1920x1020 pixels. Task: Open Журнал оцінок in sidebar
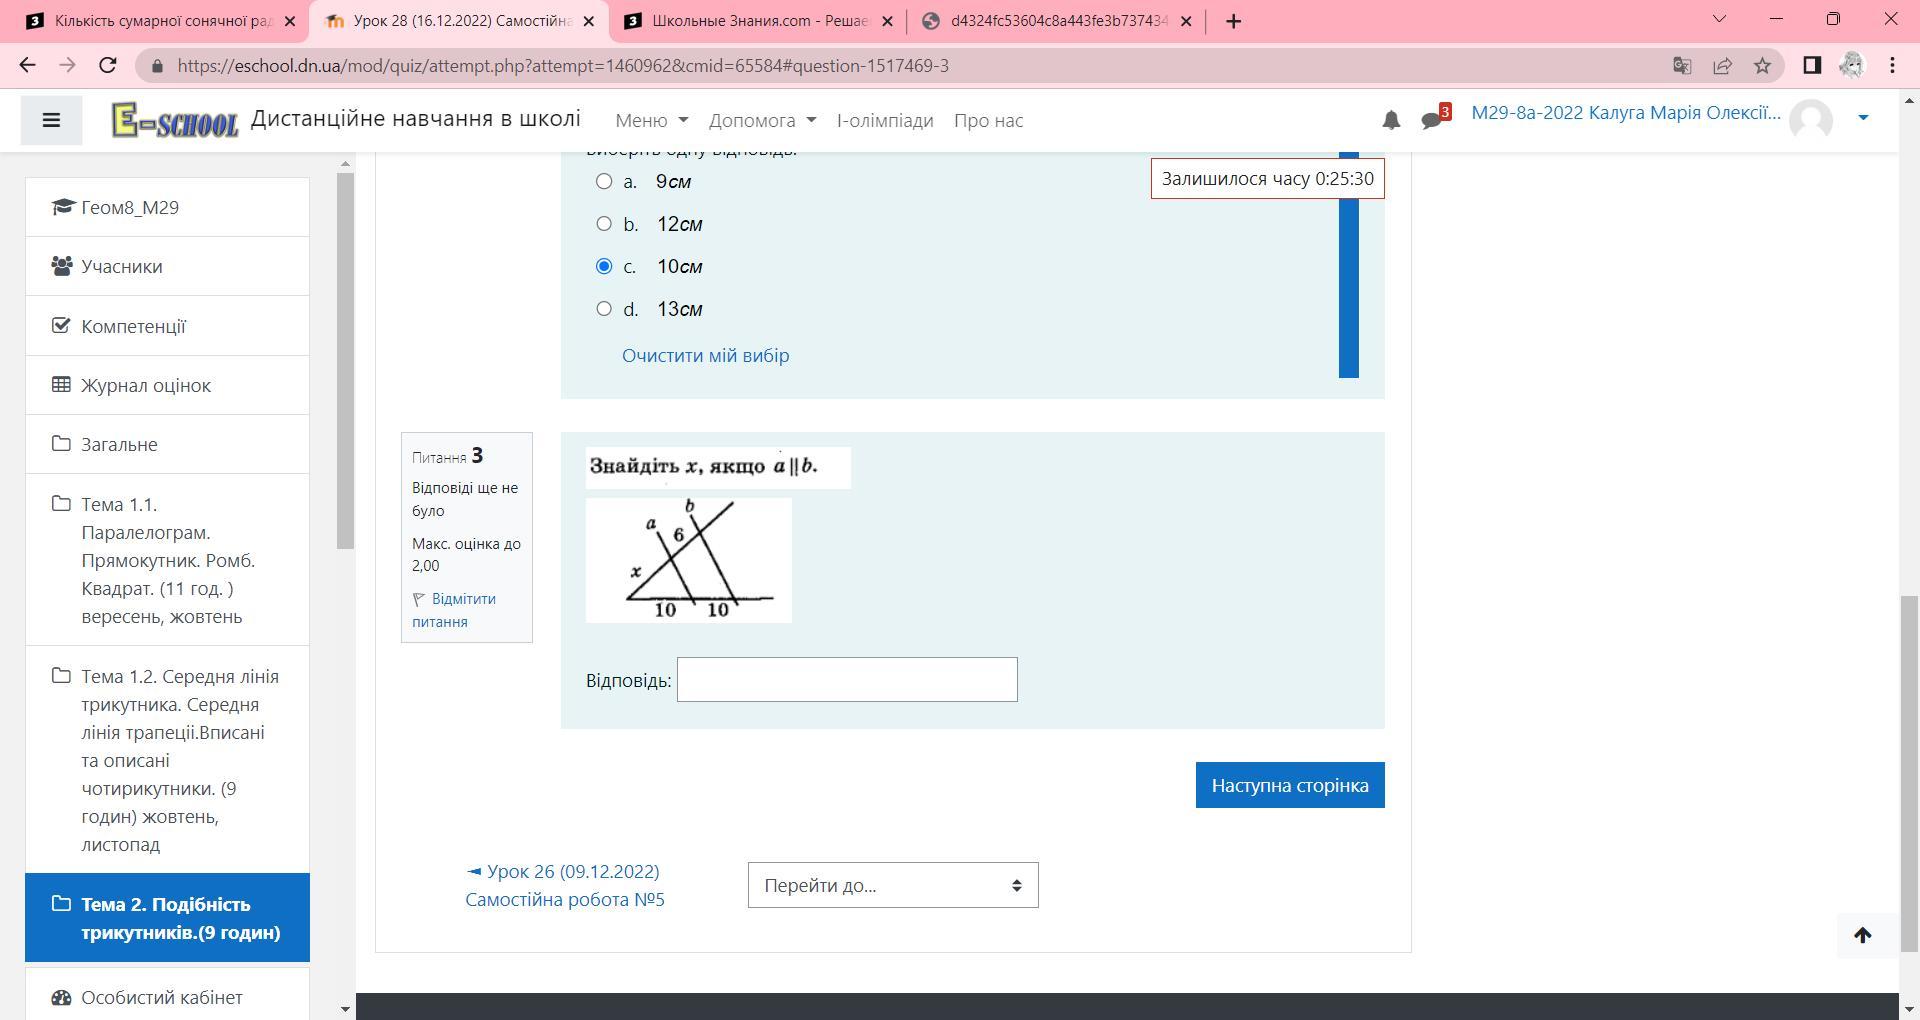tap(146, 385)
